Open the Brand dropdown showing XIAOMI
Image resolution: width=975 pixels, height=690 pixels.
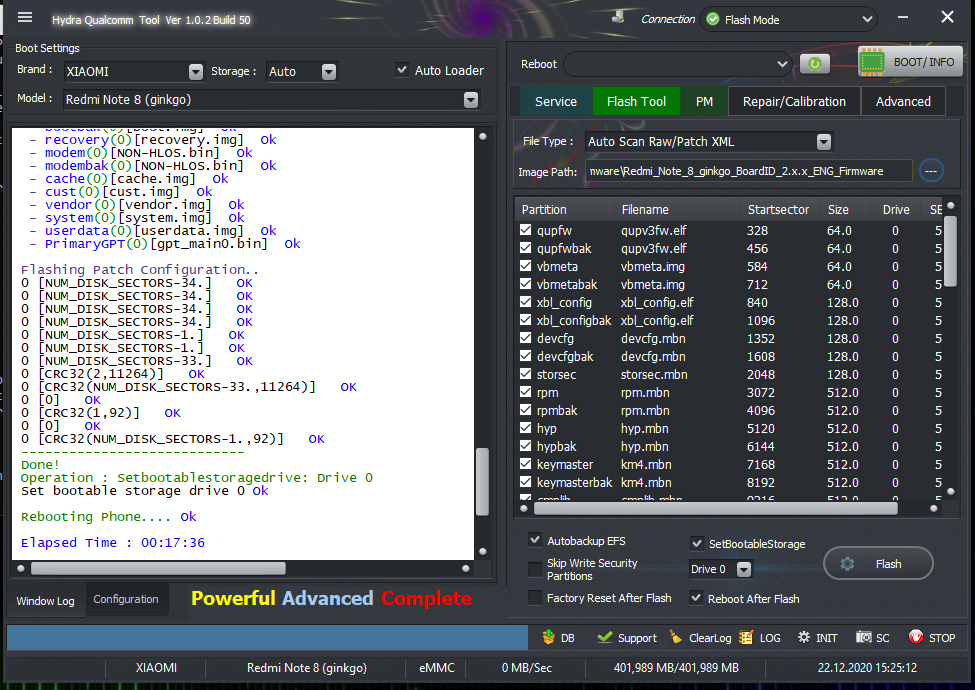click(196, 72)
